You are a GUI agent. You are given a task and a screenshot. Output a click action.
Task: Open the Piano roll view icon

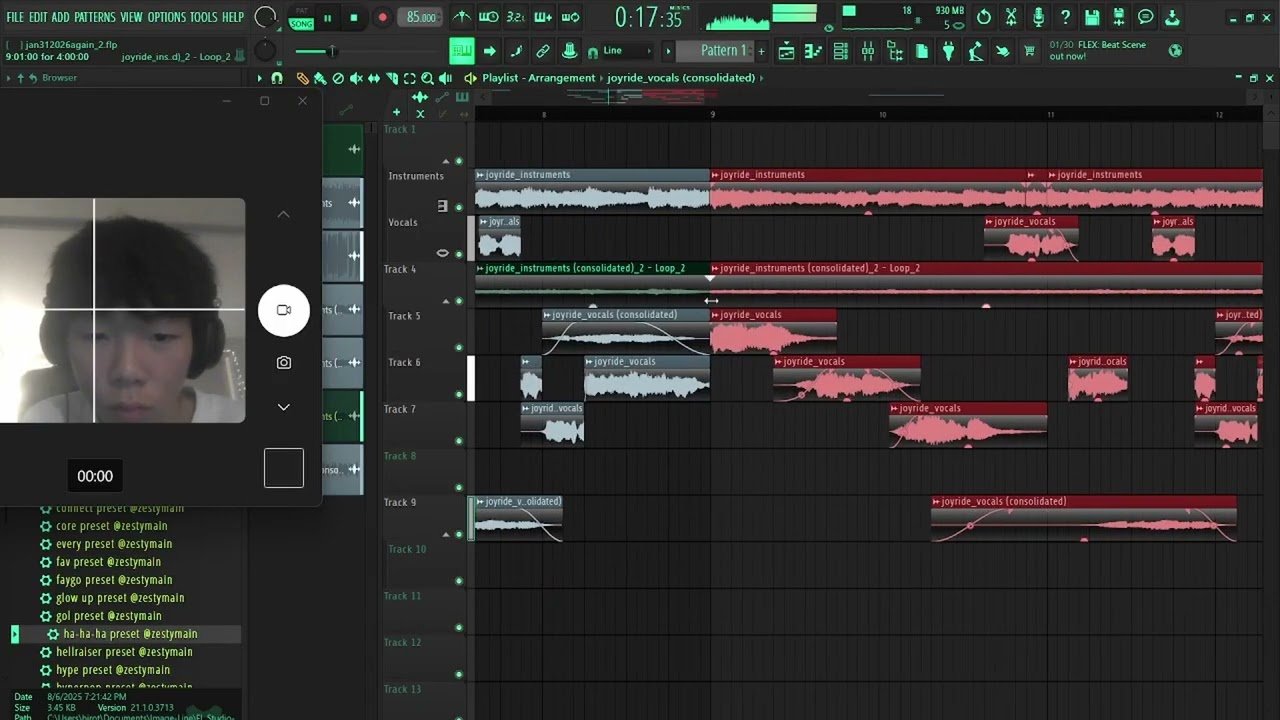tap(814, 51)
